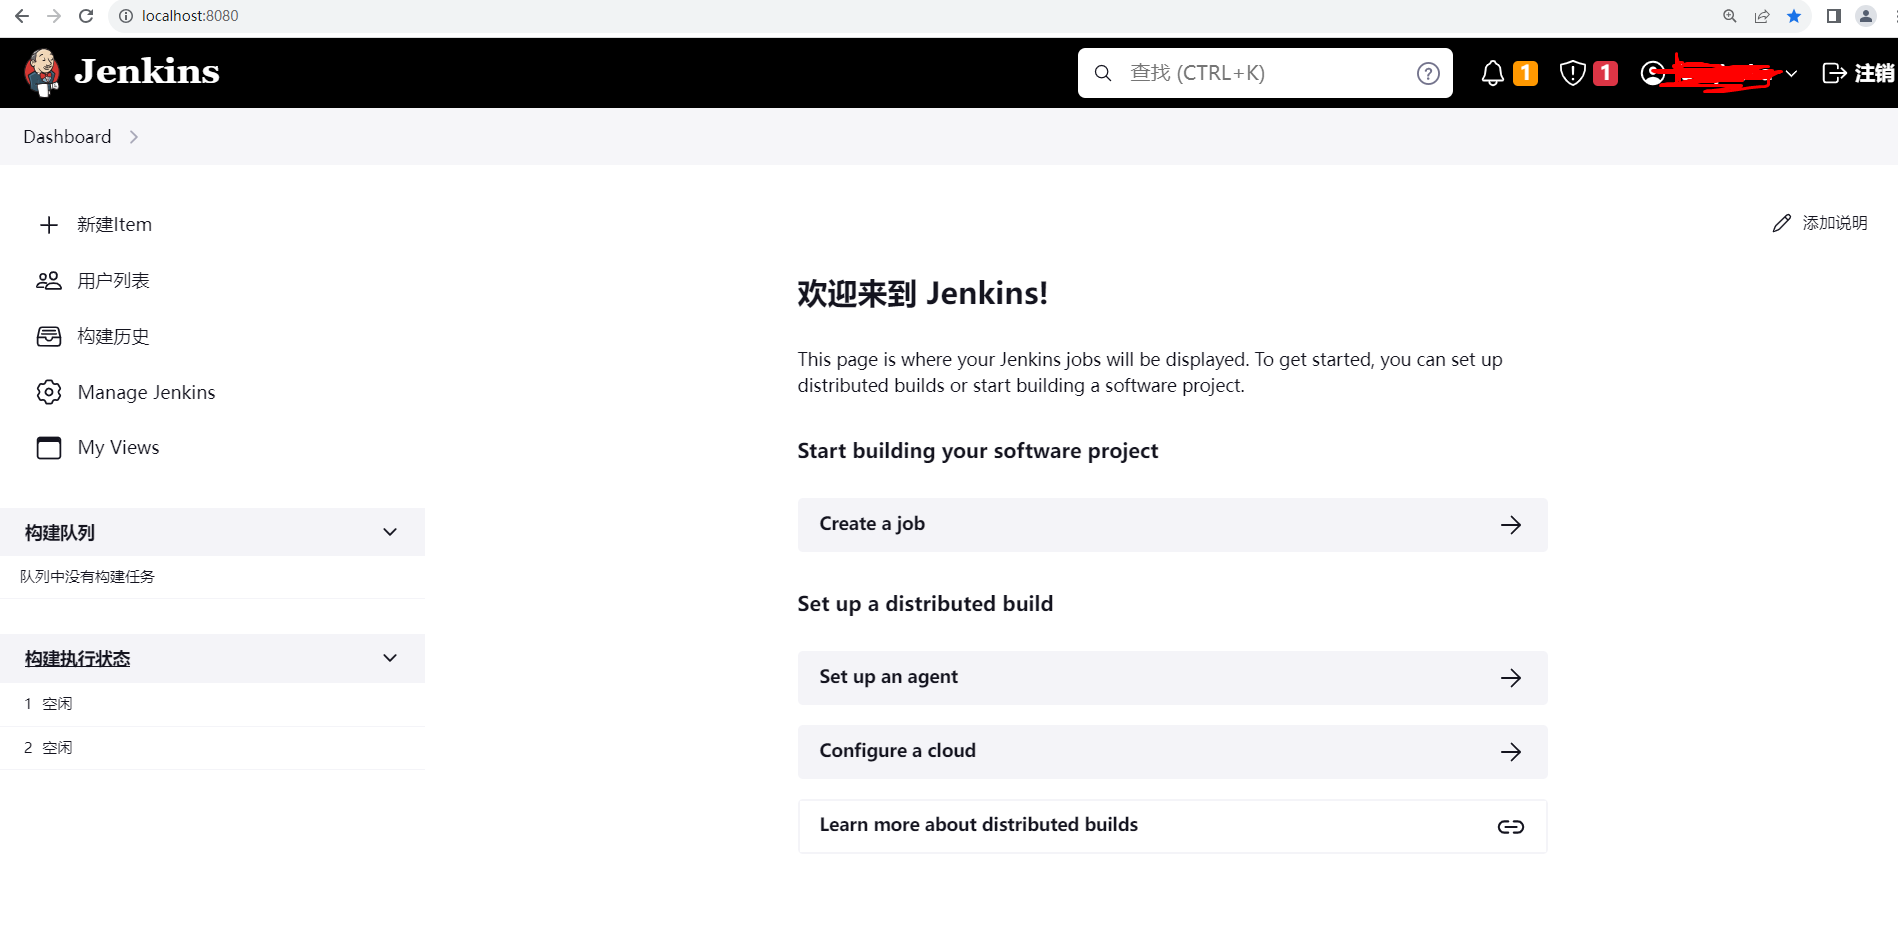1898x936 pixels.
Task: Click the search help question mark icon
Action: point(1428,73)
